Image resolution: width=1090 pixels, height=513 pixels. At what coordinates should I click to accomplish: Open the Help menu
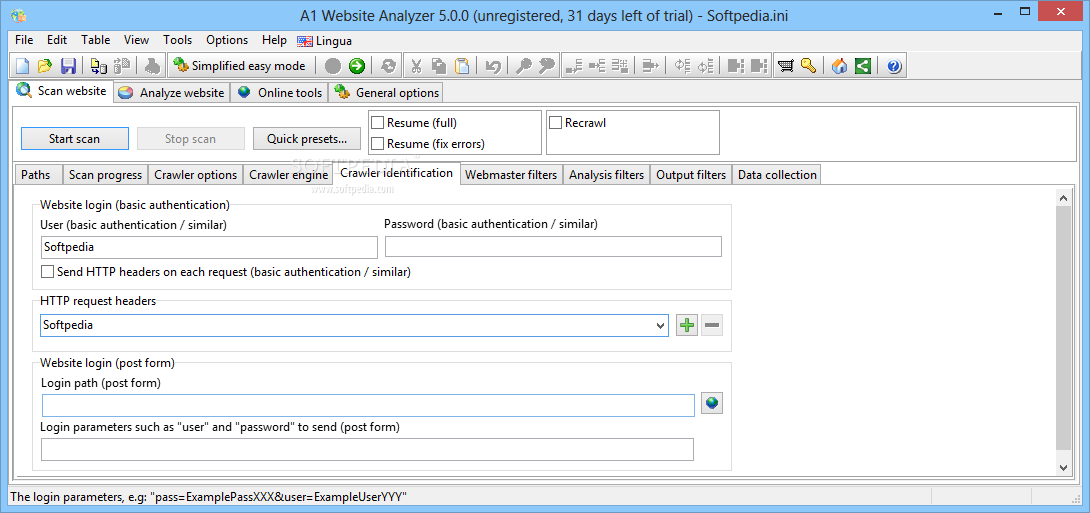[x=275, y=40]
